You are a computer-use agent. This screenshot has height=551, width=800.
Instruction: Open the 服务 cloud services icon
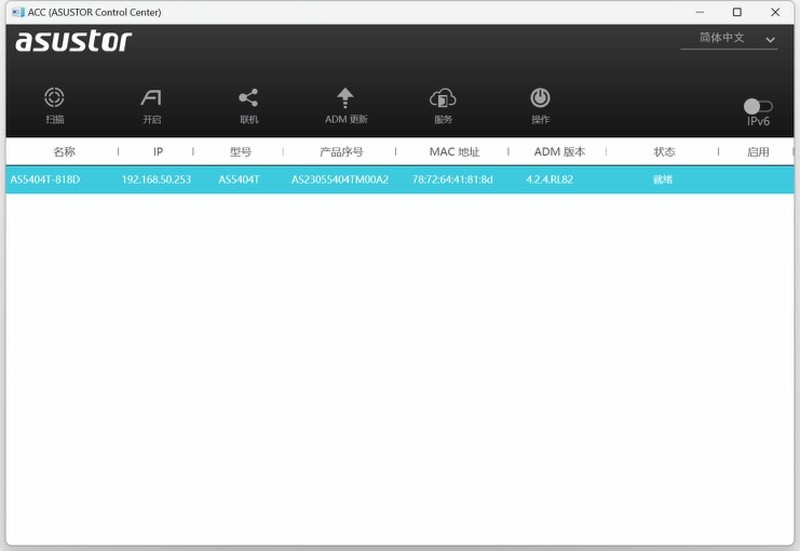click(443, 97)
